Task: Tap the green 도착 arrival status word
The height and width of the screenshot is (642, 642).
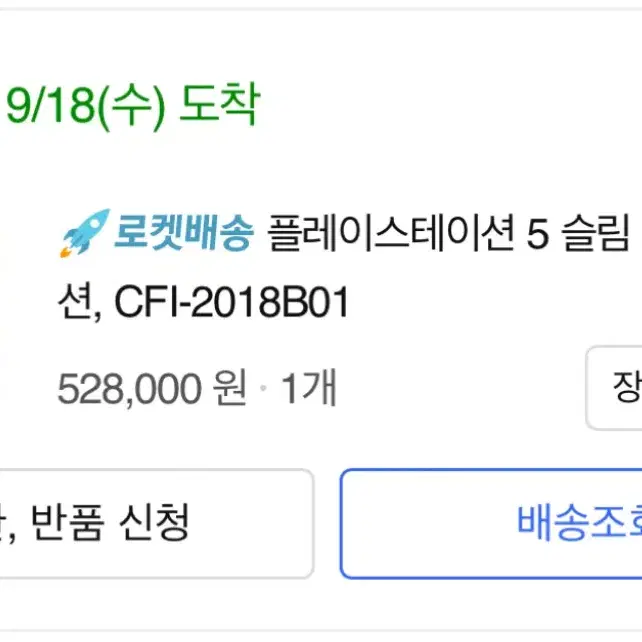Action: point(220,103)
